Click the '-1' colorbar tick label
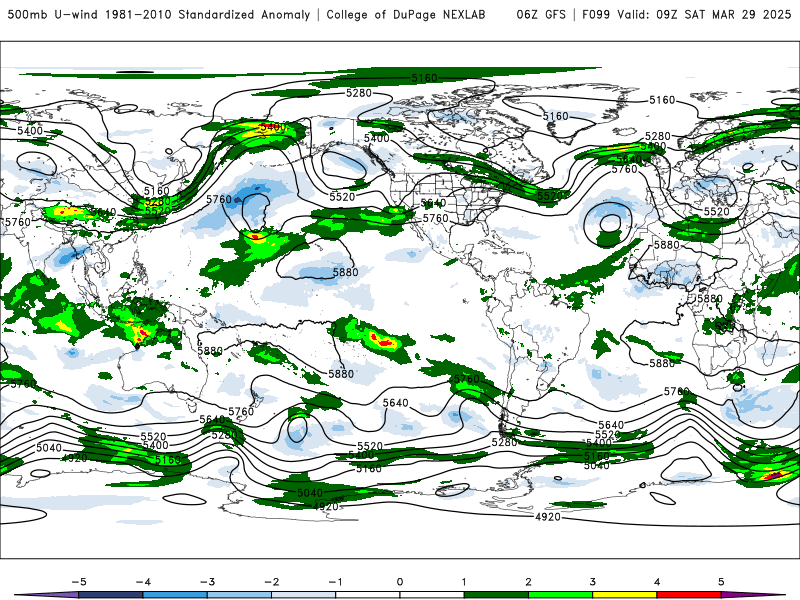 click(x=335, y=582)
